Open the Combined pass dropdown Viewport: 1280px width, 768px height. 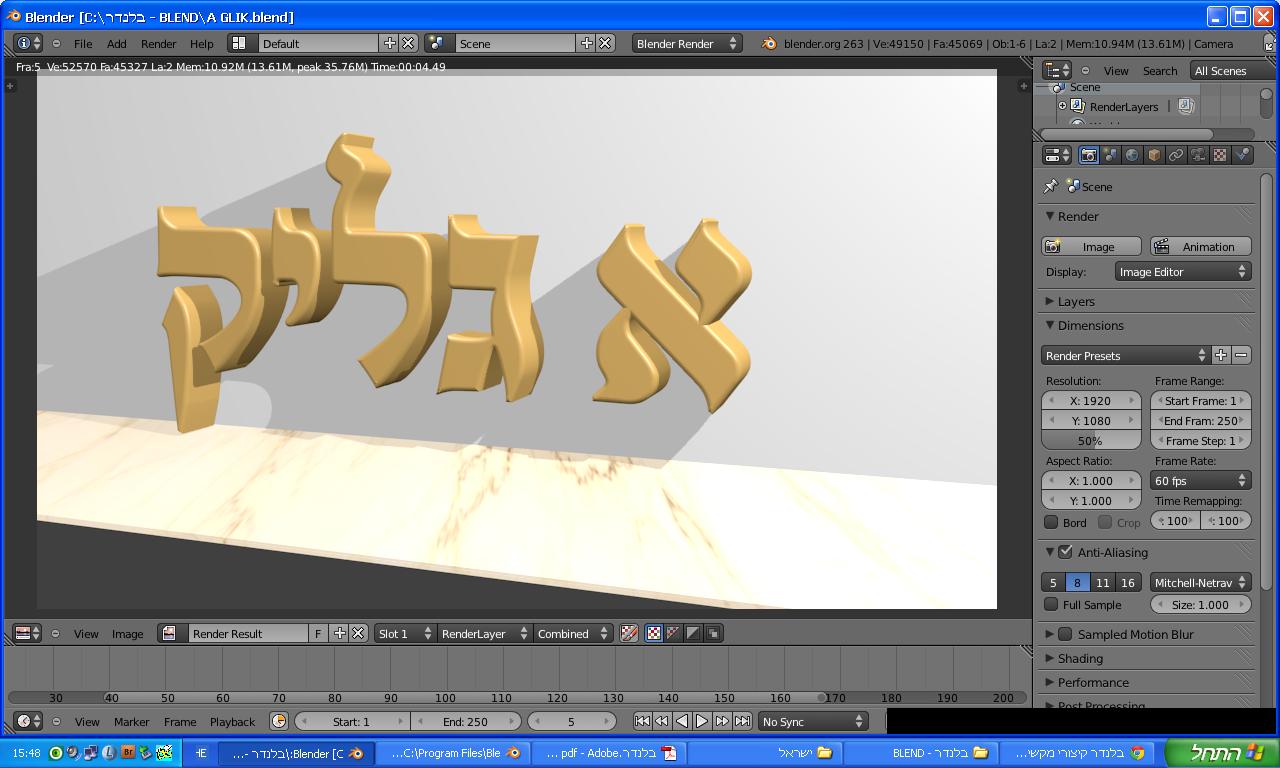(x=573, y=633)
